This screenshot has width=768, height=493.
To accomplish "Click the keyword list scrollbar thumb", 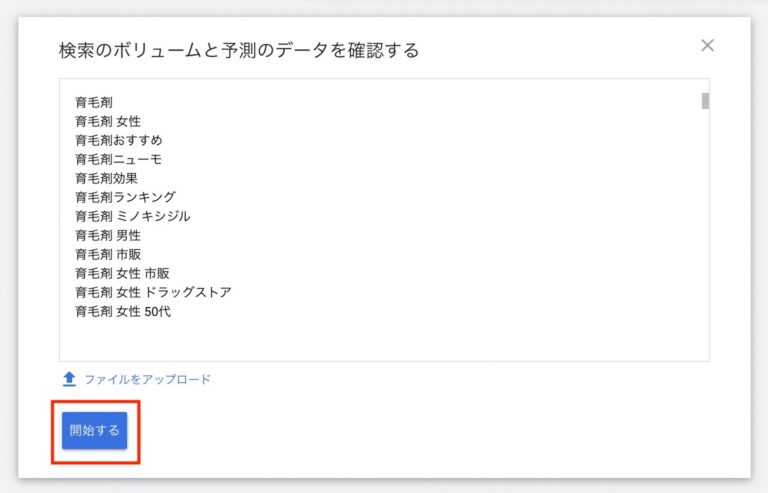I will (705, 100).
